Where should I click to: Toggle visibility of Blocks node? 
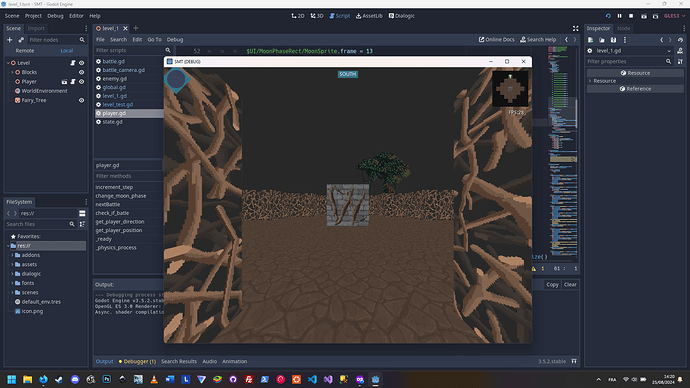81,72
